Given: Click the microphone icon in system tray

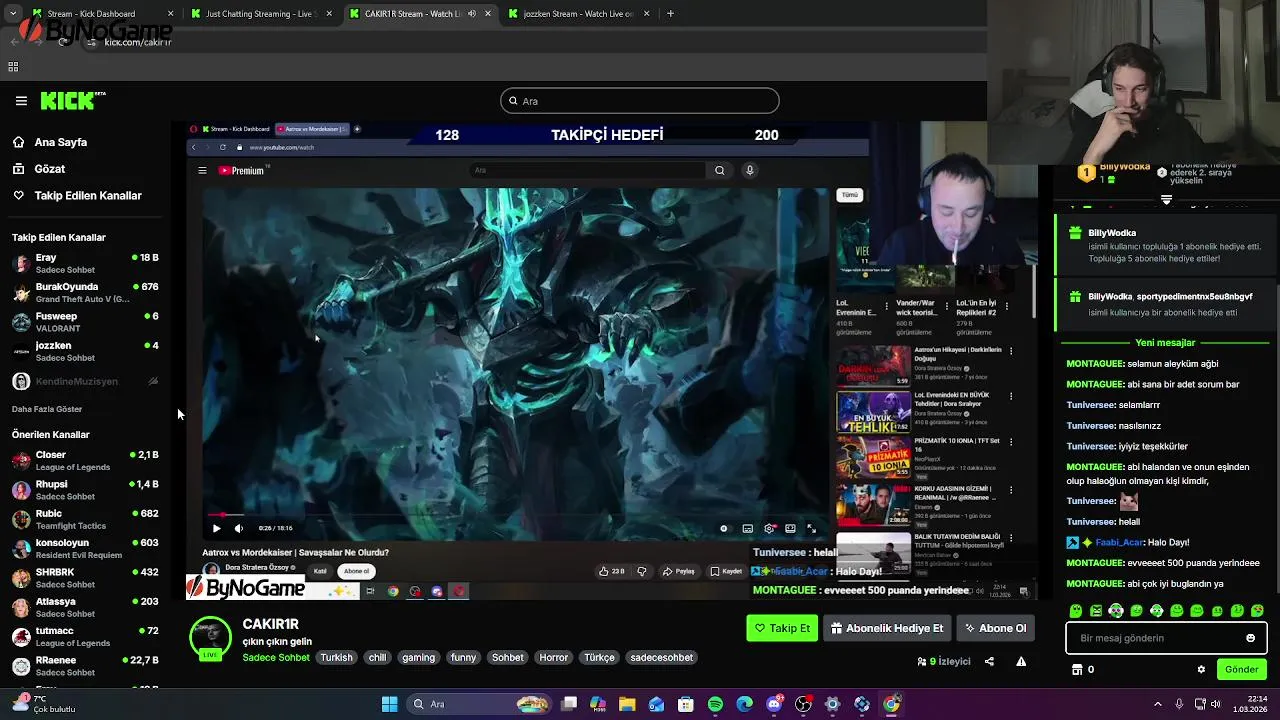Looking at the screenshot, I should click(x=1180, y=704).
